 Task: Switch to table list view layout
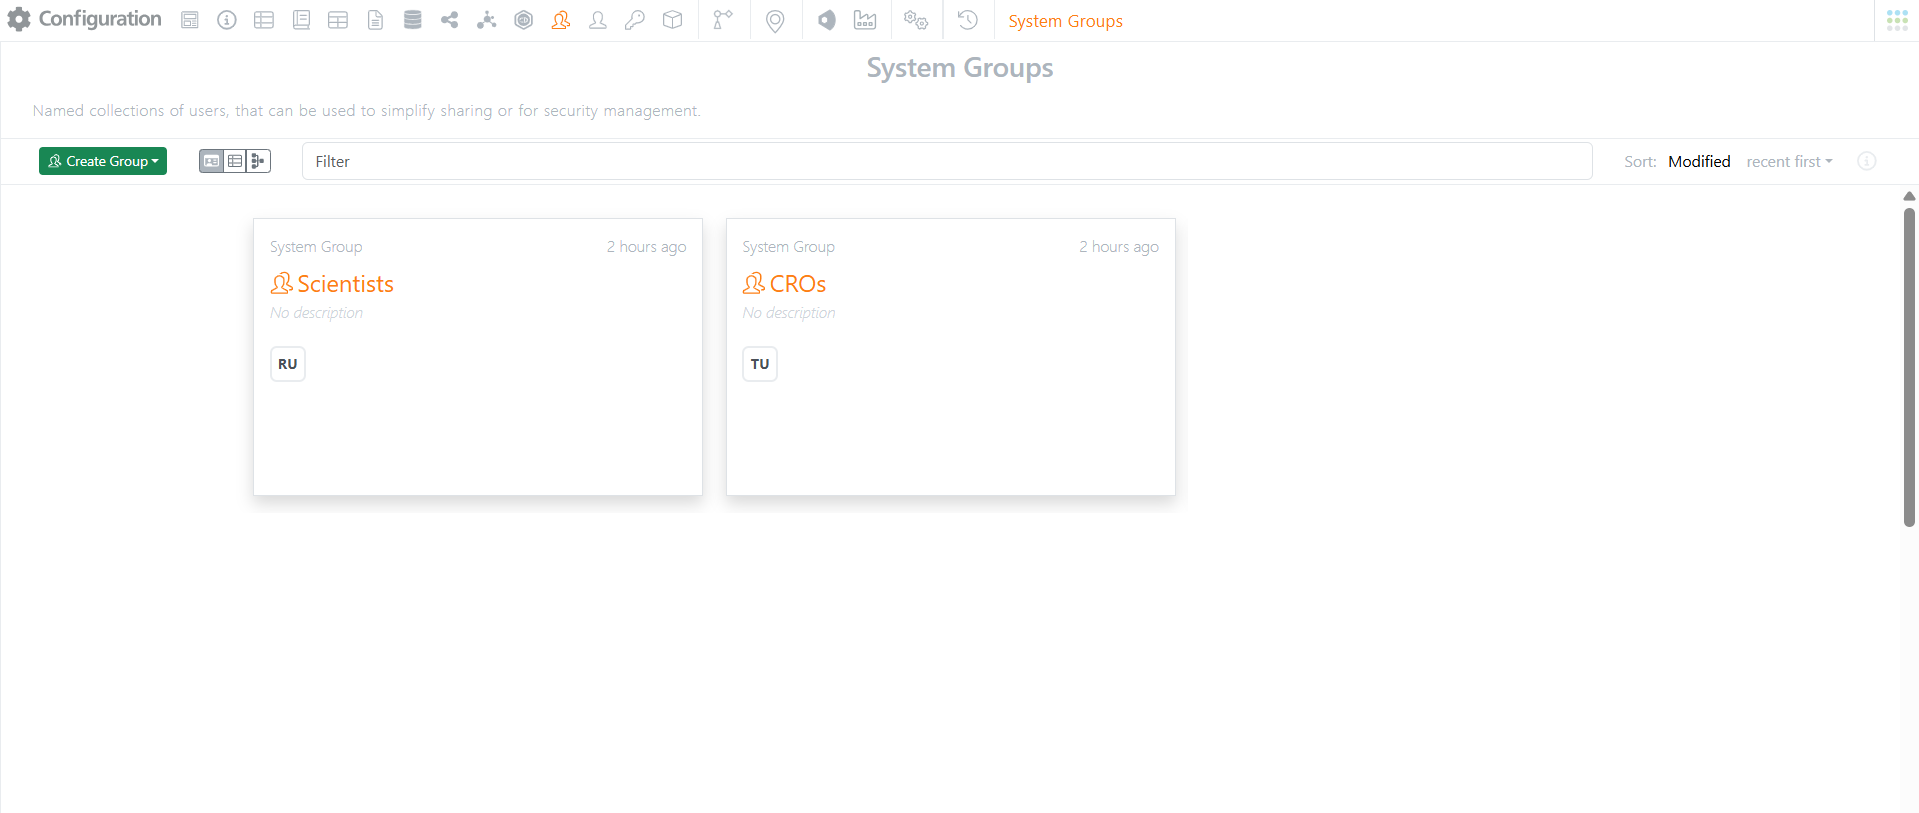235,161
